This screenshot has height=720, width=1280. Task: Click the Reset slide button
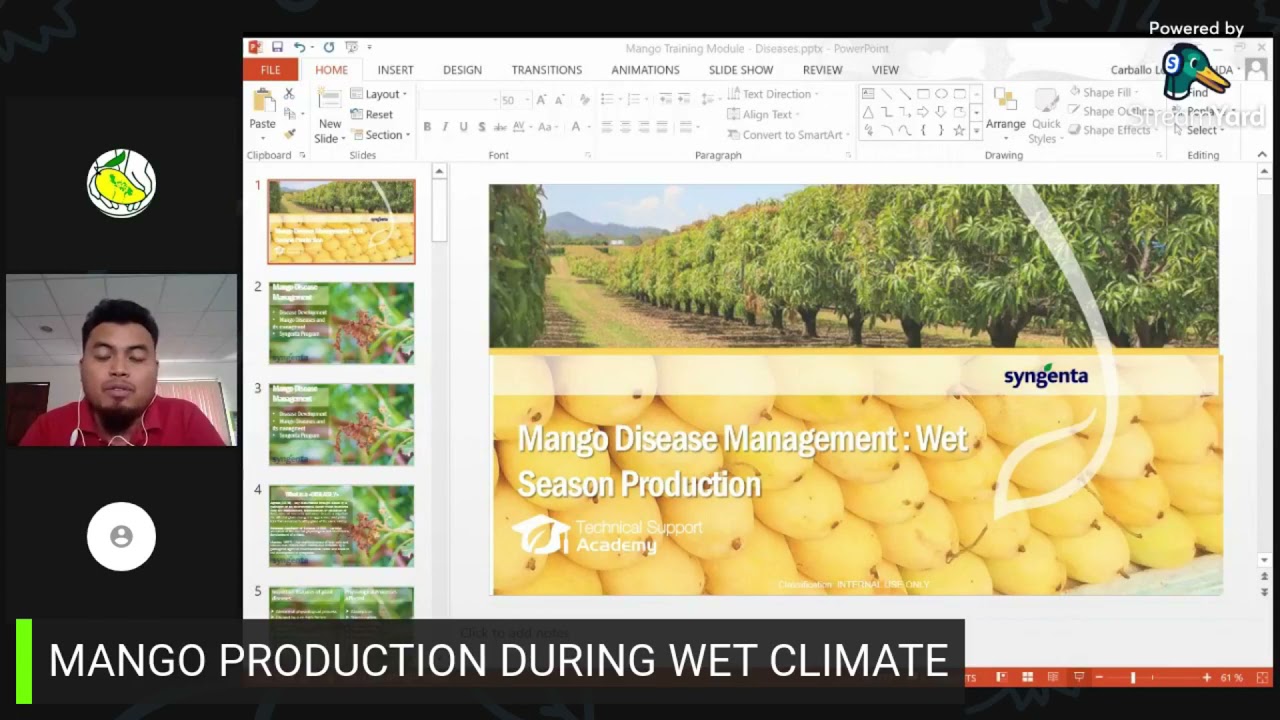coord(371,115)
